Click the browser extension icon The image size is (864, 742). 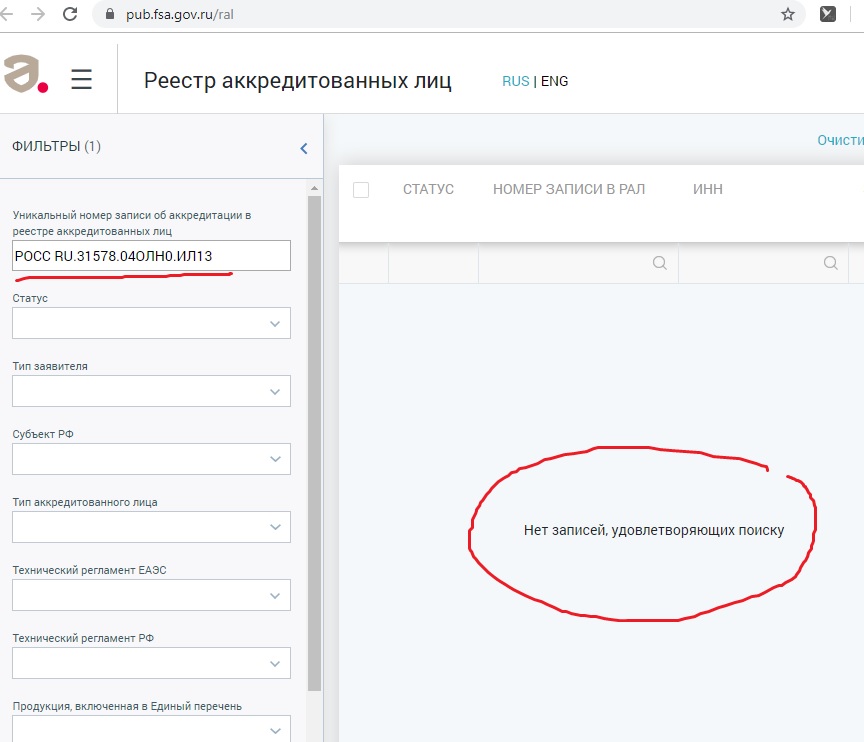(828, 14)
